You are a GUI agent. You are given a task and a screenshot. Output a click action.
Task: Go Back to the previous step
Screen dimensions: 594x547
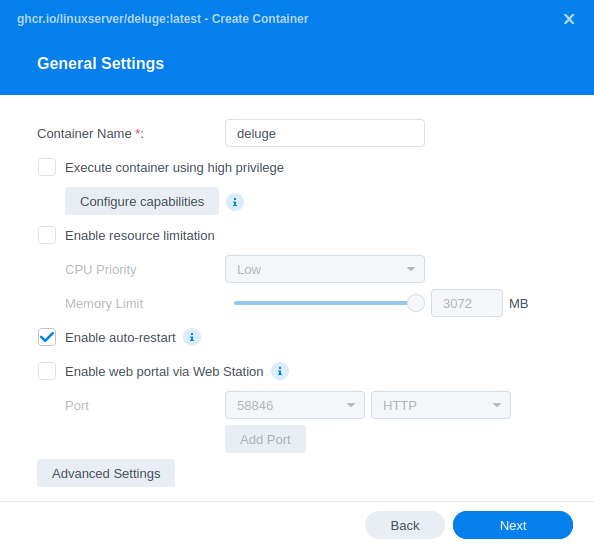[405, 525]
